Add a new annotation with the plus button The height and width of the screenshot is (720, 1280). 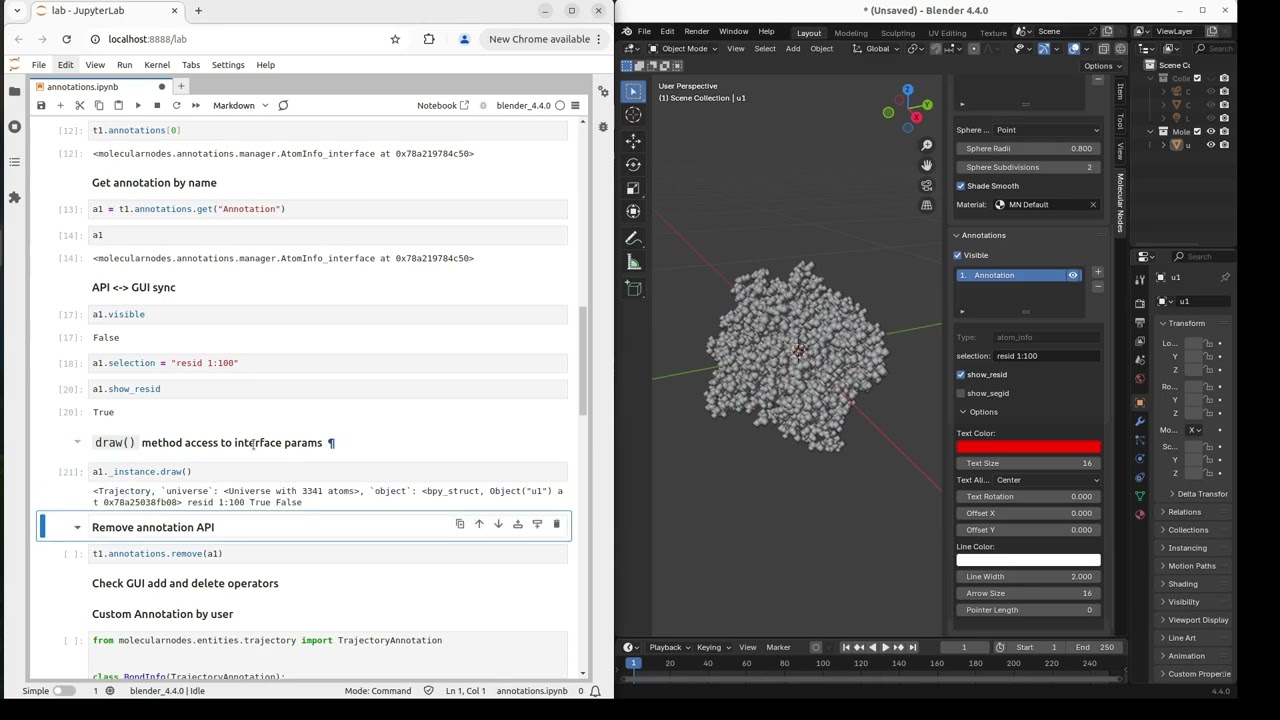point(1097,272)
